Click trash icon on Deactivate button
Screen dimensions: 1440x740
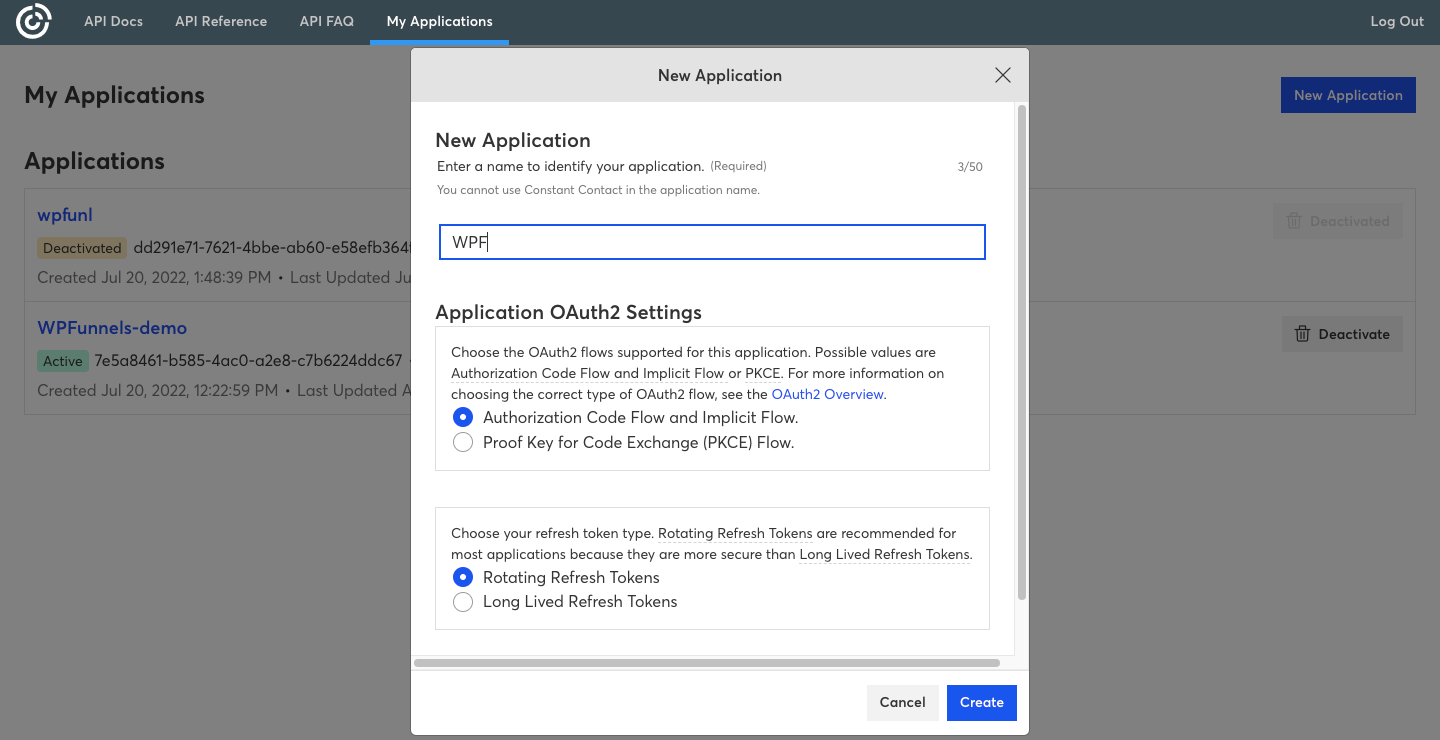[1302, 334]
